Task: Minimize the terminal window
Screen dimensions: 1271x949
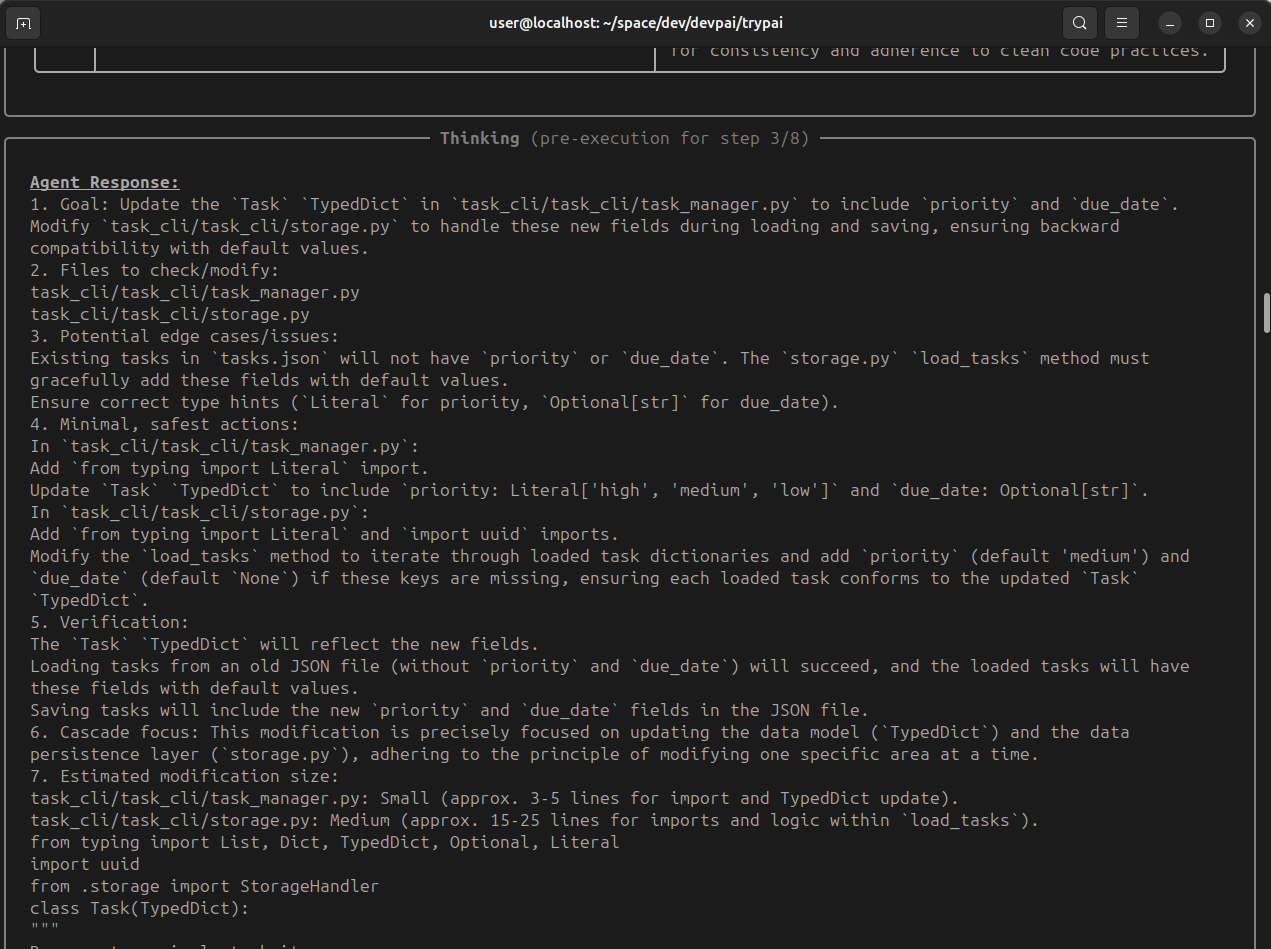Action: point(1170,22)
